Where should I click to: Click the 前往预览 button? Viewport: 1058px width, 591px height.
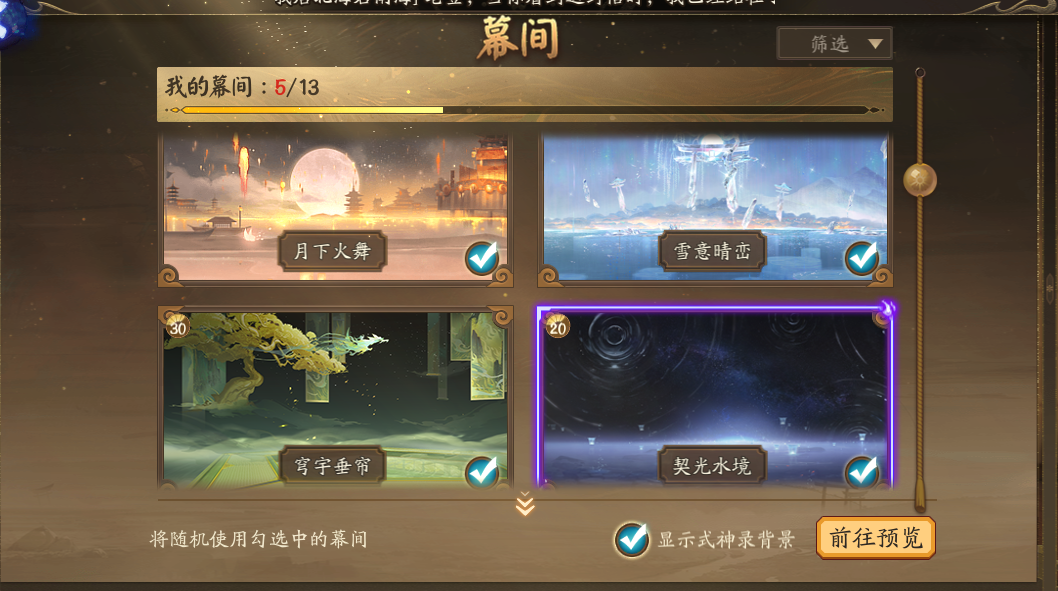pyautogui.click(x=876, y=538)
